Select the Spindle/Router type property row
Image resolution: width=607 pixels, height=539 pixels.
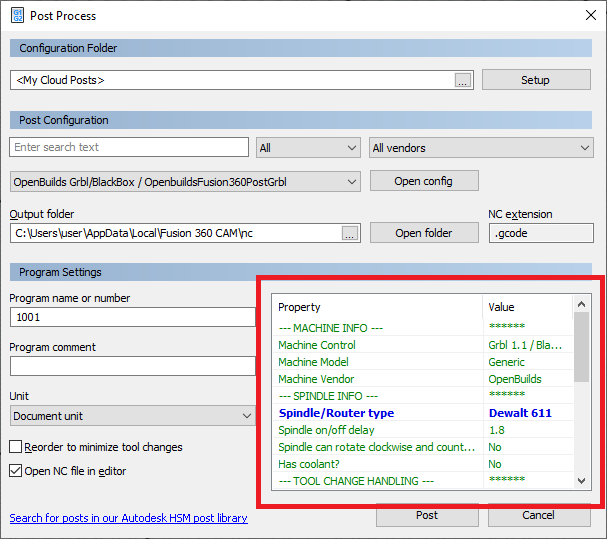[x=380, y=413]
